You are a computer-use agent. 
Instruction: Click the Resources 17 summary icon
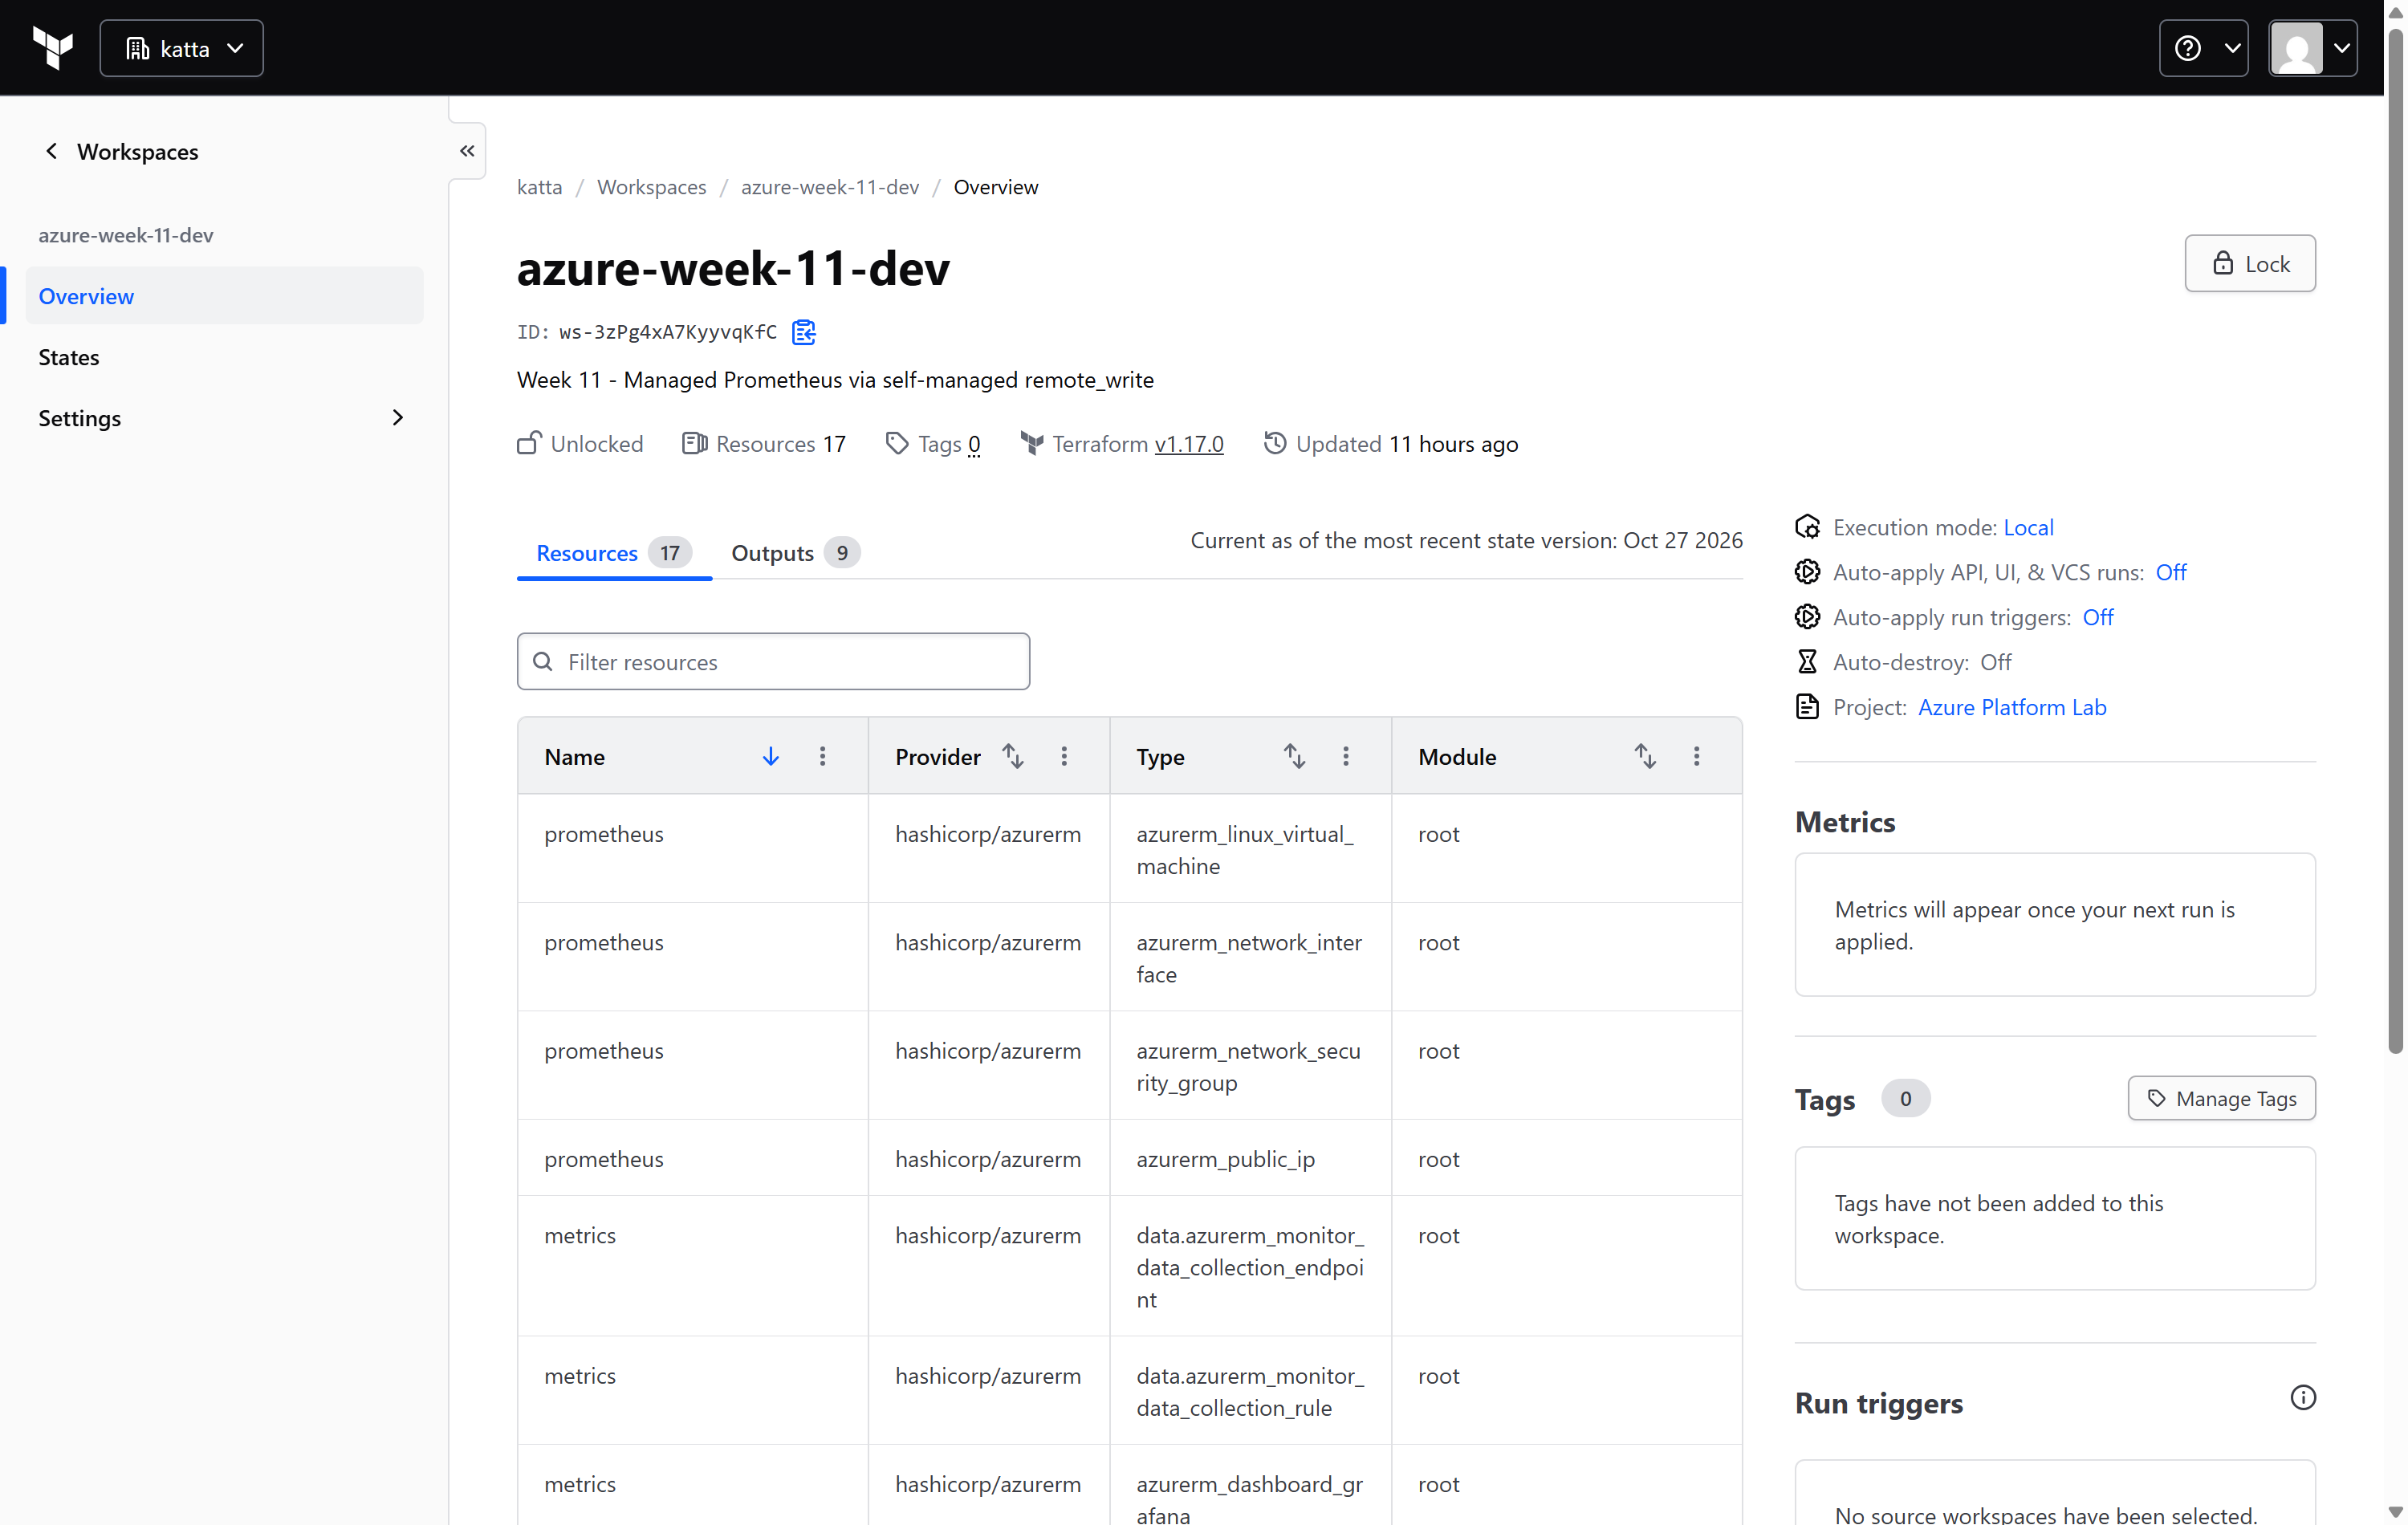tap(694, 443)
